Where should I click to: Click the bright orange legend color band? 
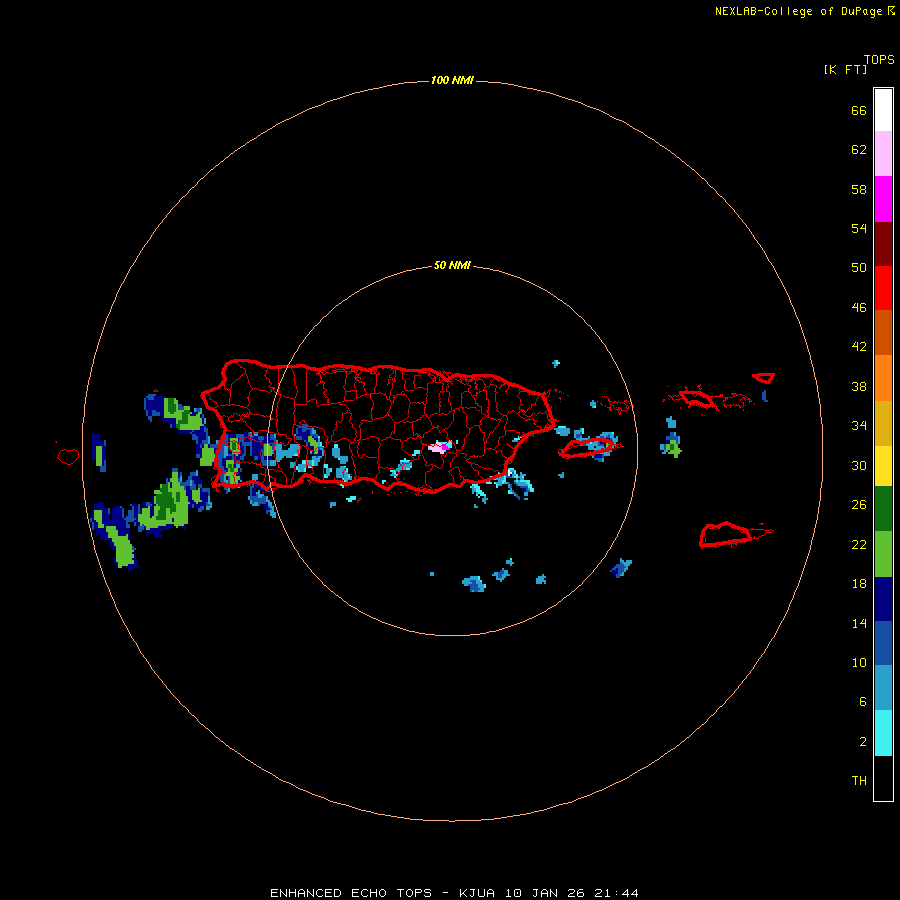(883, 378)
